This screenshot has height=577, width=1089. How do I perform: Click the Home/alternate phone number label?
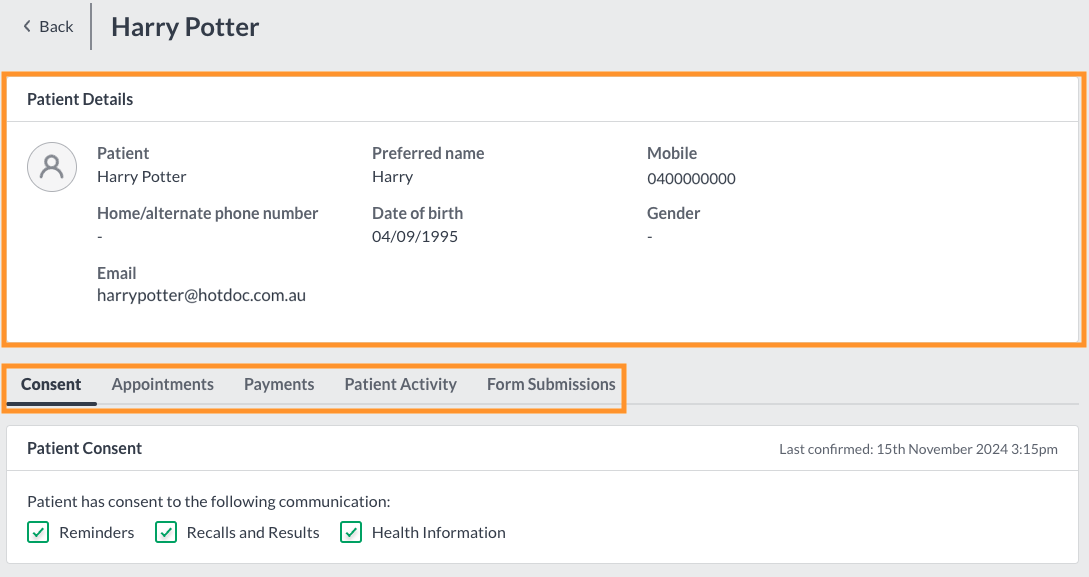point(208,213)
